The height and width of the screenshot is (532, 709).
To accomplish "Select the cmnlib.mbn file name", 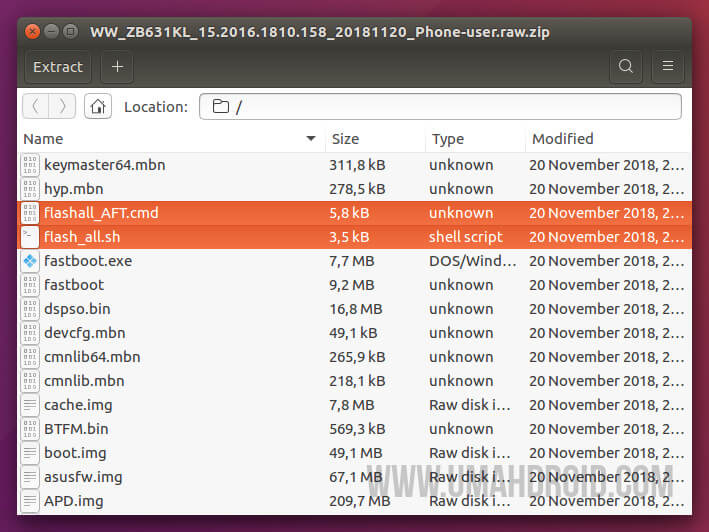I will [x=84, y=381].
